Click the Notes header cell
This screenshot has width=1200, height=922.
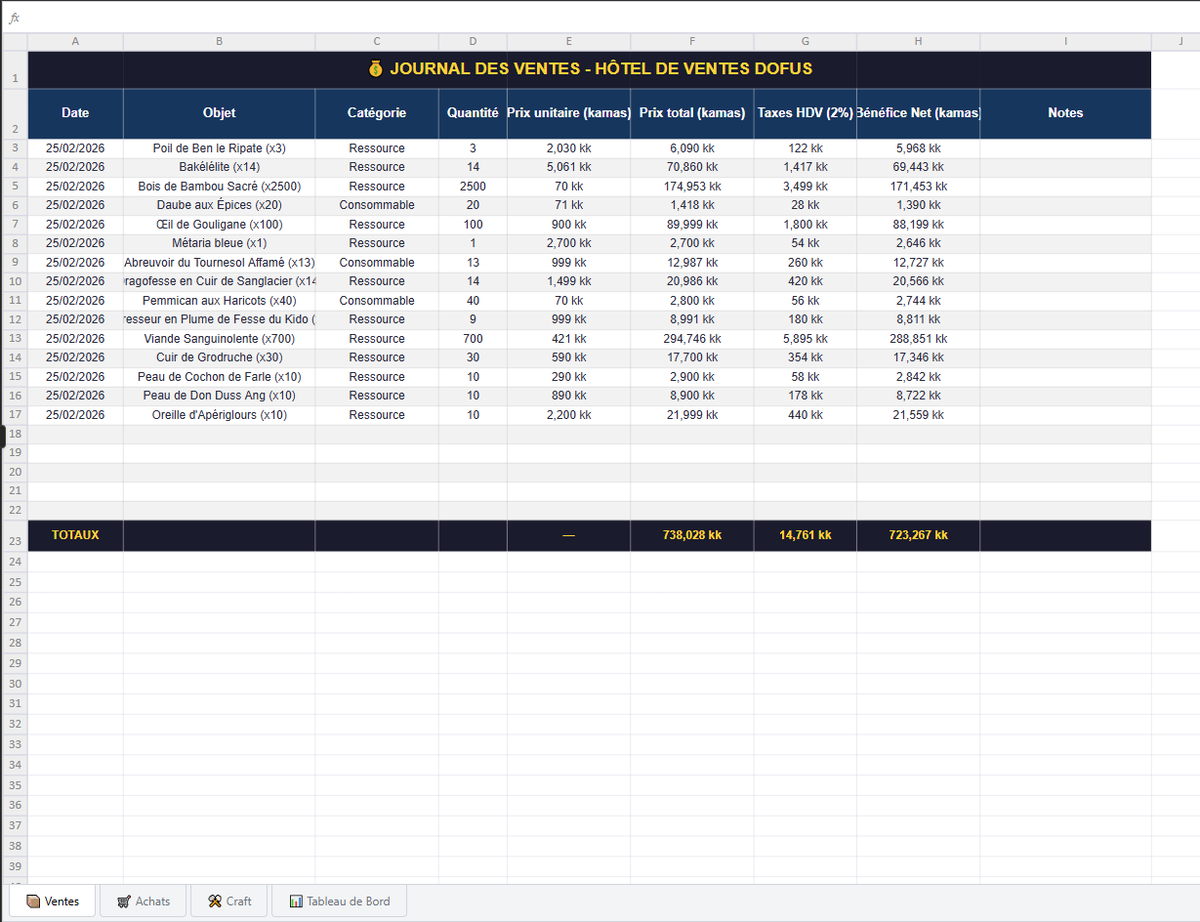[1065, 113]
